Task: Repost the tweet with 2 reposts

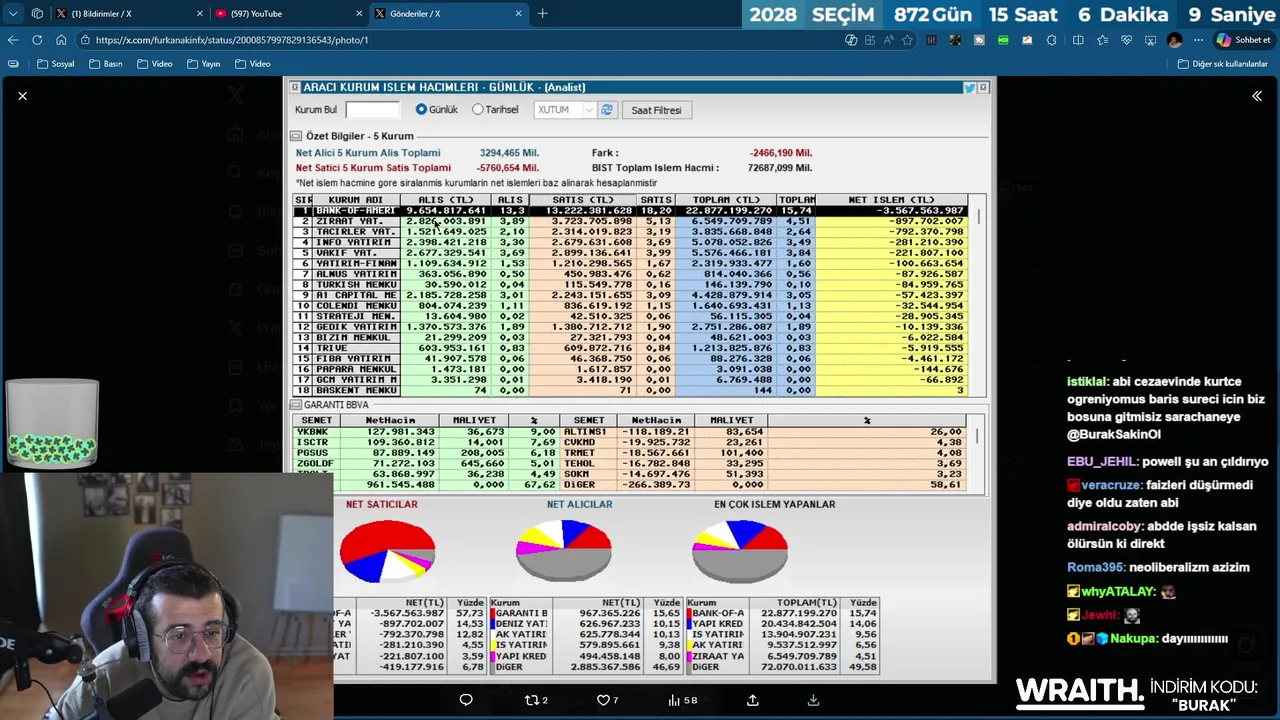Action: click(537, 700)
